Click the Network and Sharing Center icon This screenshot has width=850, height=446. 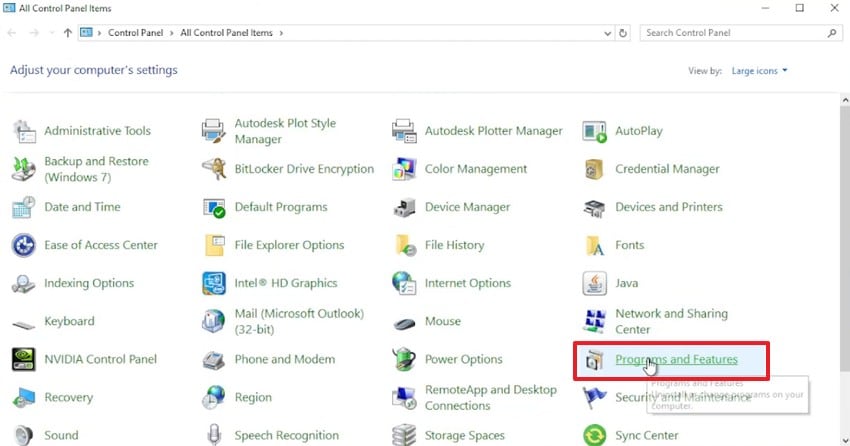594,321
